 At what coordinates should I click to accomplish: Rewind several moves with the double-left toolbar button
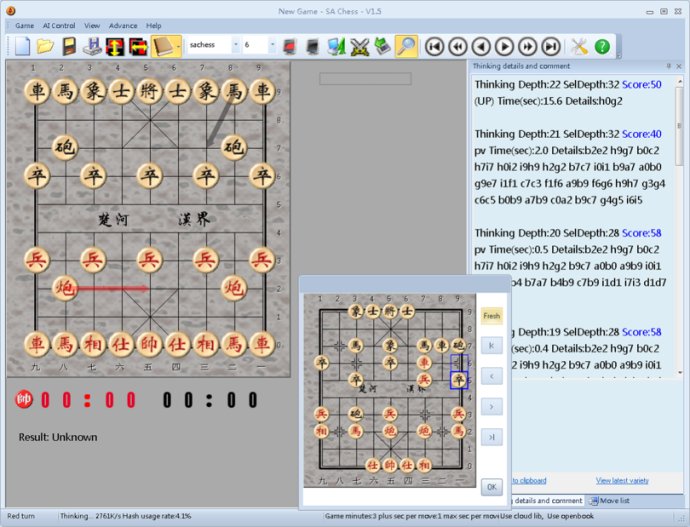pyautogui.click(x=458, y=46)
